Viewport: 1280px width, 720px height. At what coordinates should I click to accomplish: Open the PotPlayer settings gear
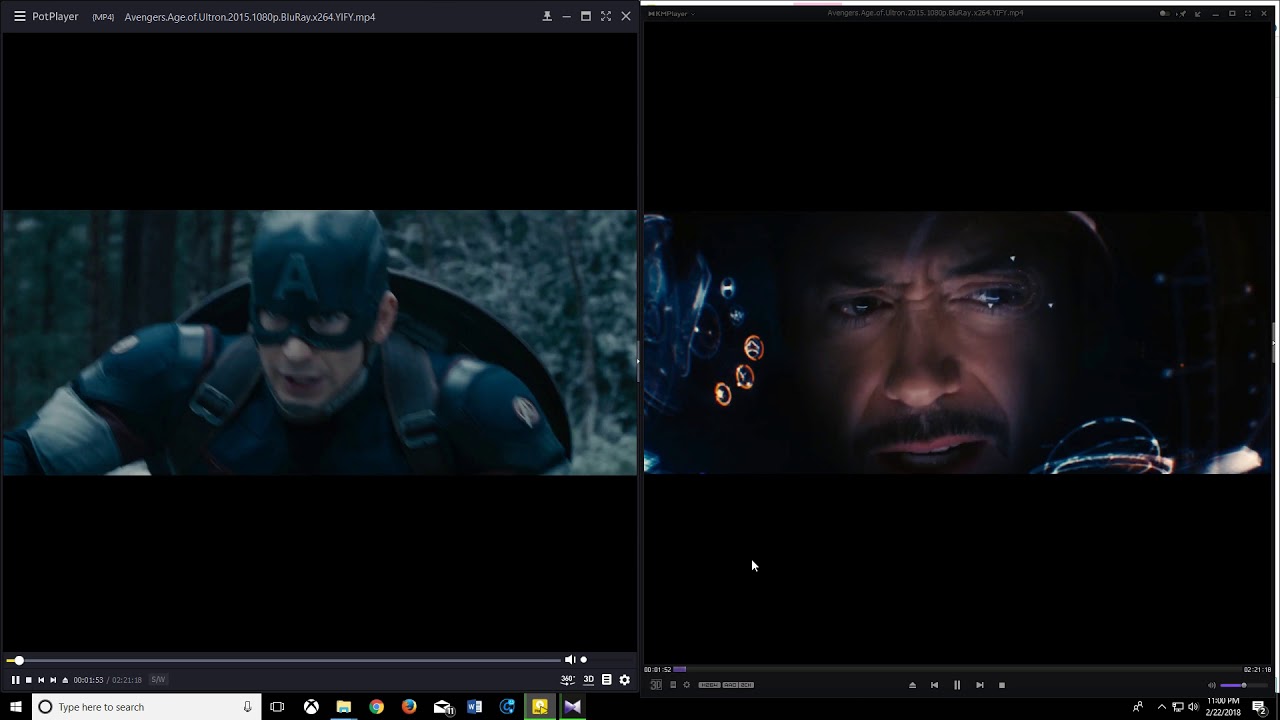click(x=625, y=680)
